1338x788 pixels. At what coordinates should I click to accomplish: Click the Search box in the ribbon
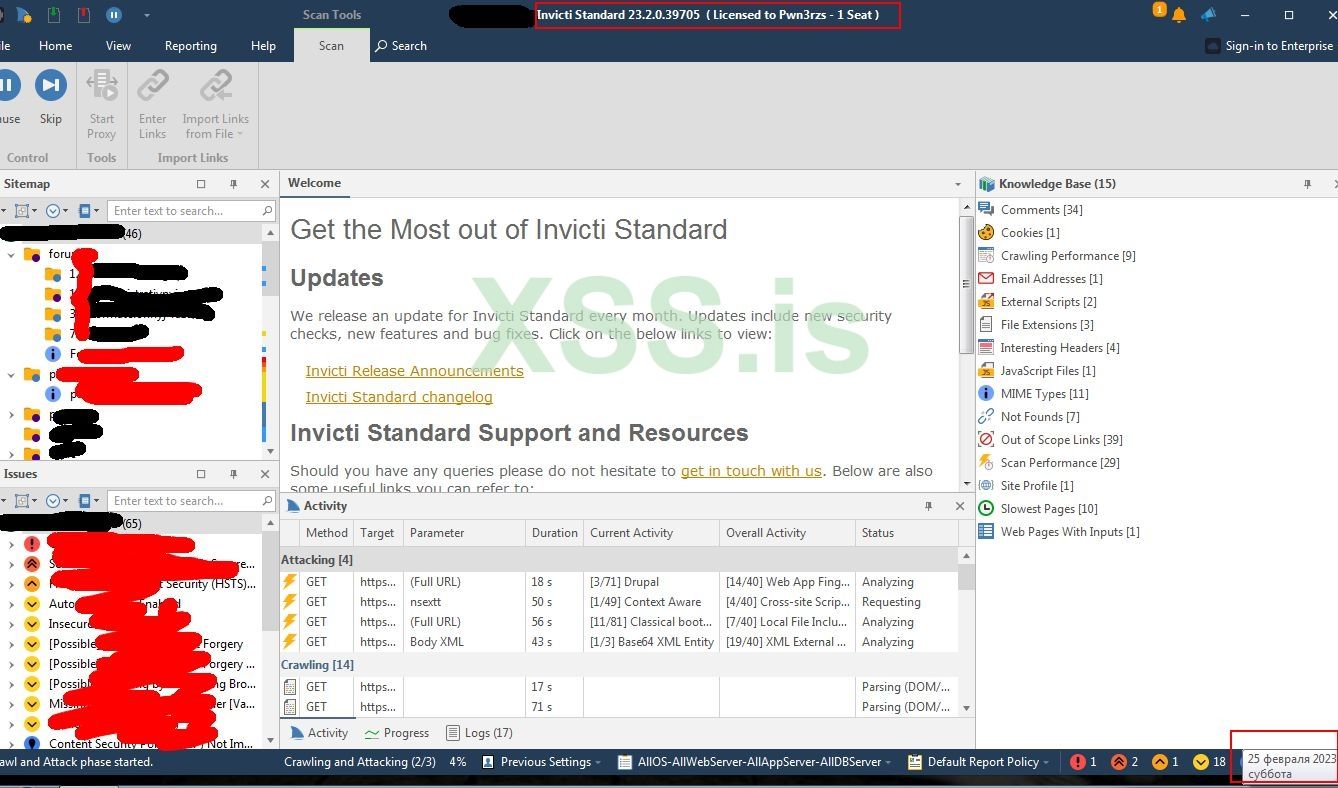coord(401,46)
